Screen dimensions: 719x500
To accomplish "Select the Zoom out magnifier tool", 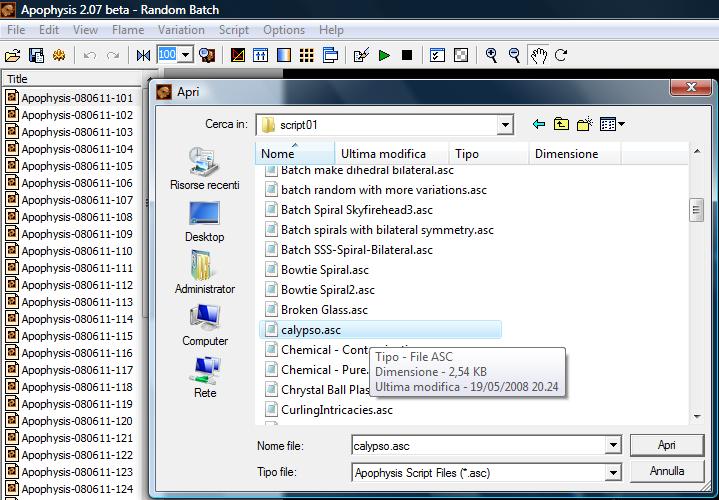I will coord(514,56).
